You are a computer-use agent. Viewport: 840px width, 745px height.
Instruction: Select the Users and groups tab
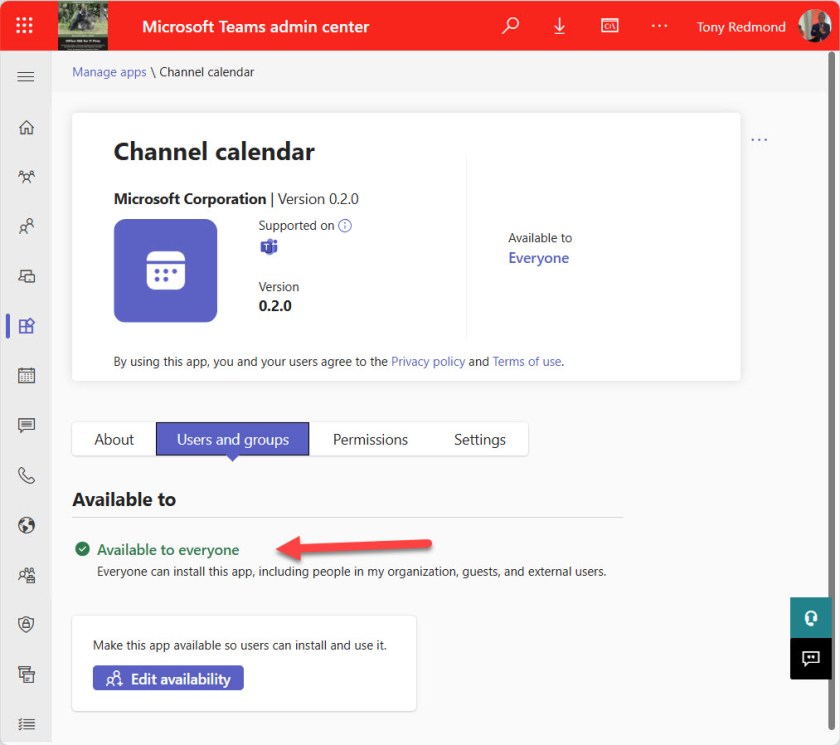232,439
